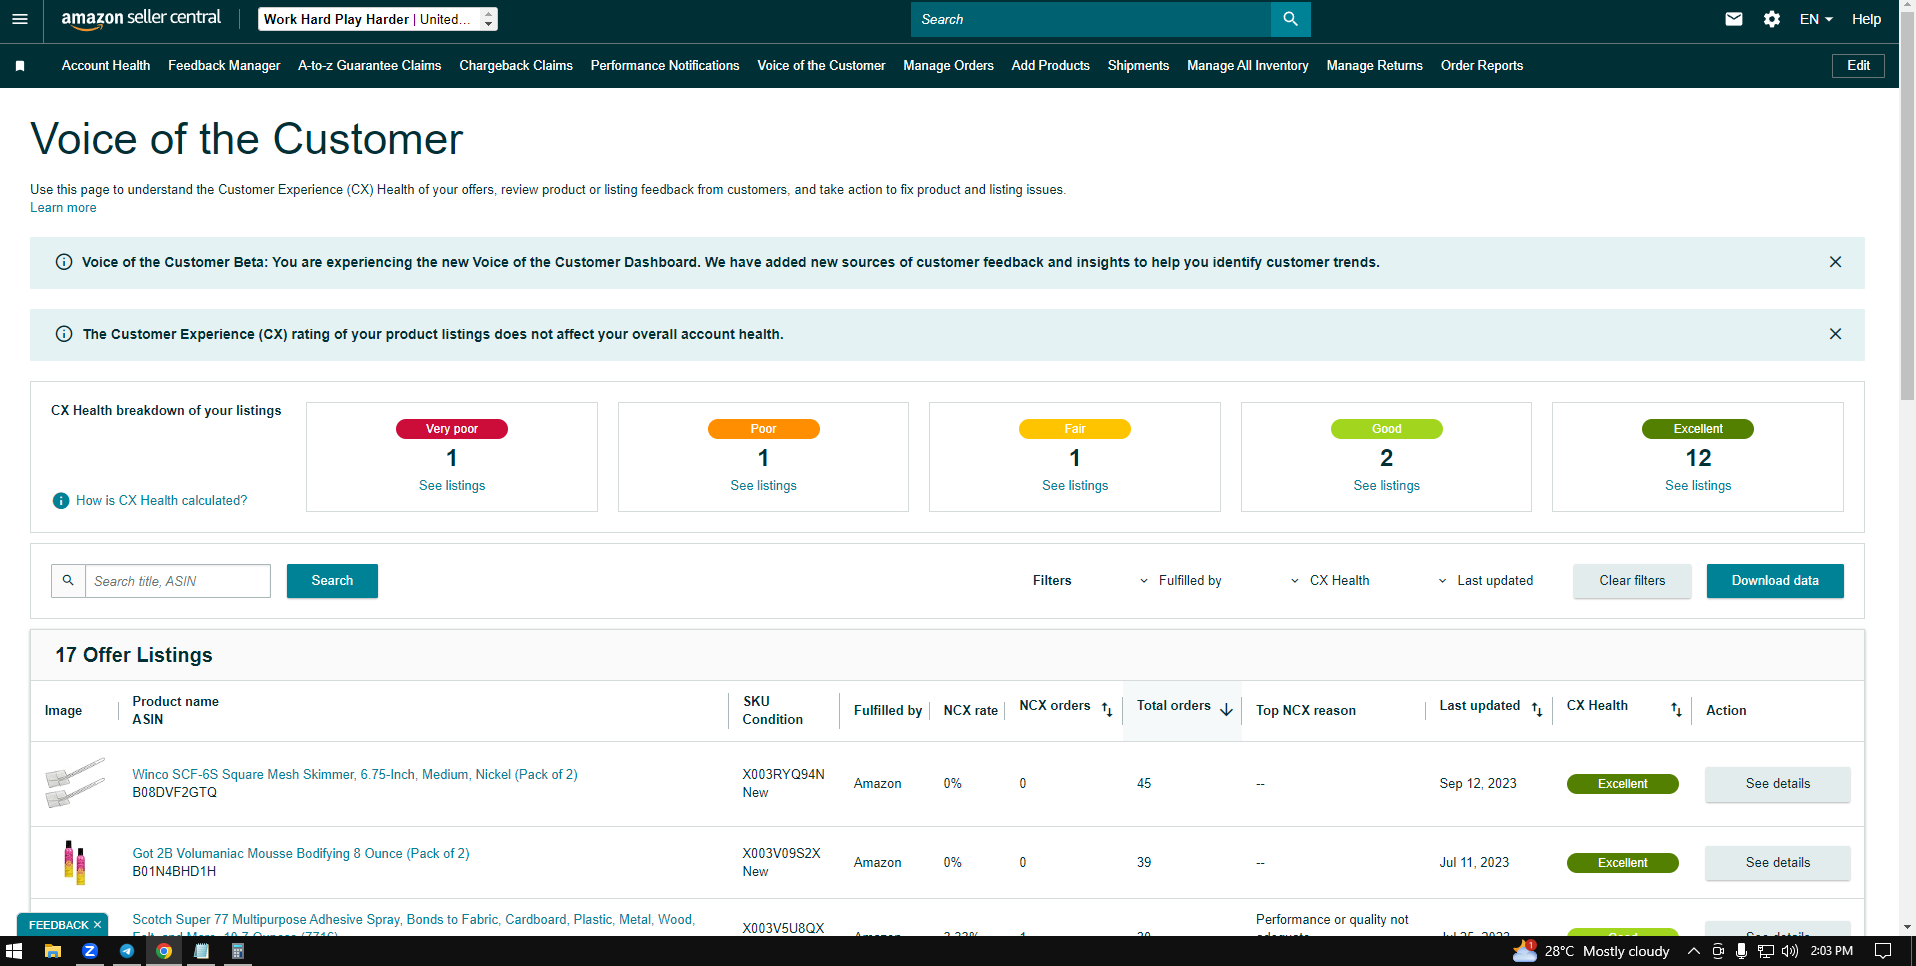
Task: Open Manage Orders
Action: pyautogui.click(x=948, y=66)
